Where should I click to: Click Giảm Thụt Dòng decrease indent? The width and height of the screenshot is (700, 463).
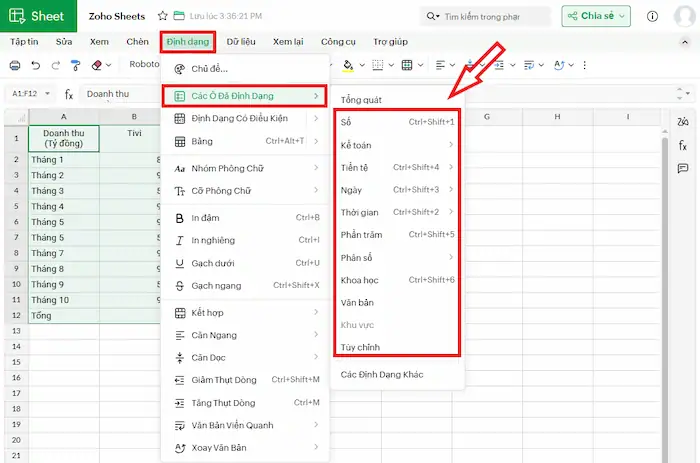[245, 380]
